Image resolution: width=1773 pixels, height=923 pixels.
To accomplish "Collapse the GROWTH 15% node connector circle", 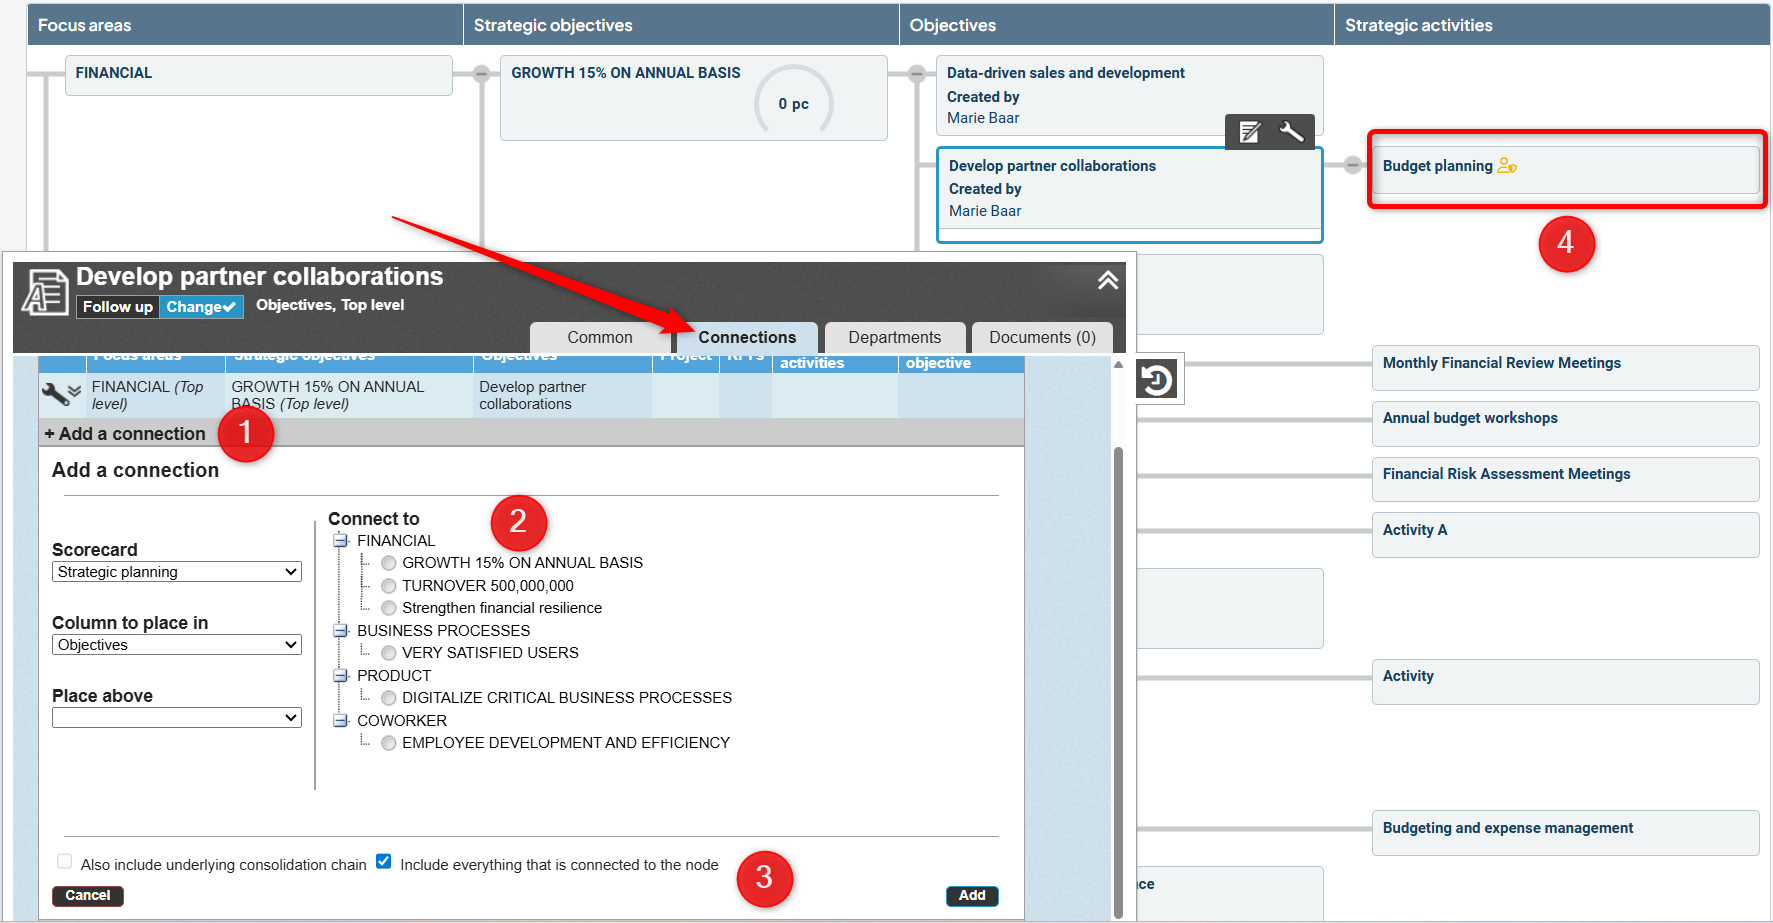I will pyautogui.click(x=481, y=73).
